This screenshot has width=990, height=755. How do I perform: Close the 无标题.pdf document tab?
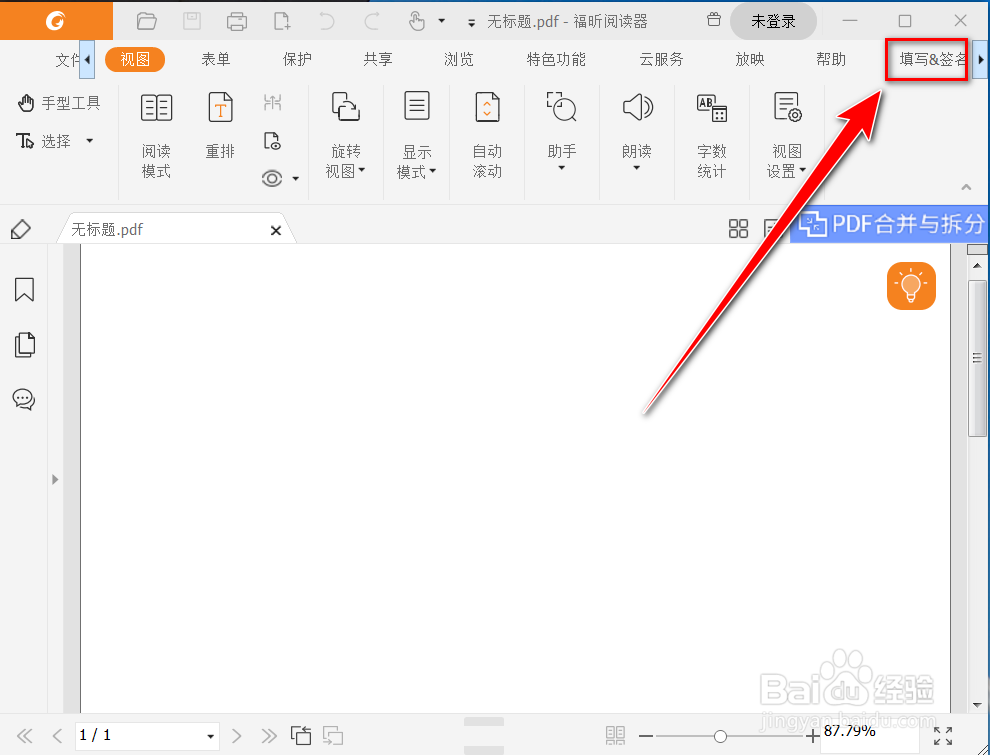click(x=275, y=230)
